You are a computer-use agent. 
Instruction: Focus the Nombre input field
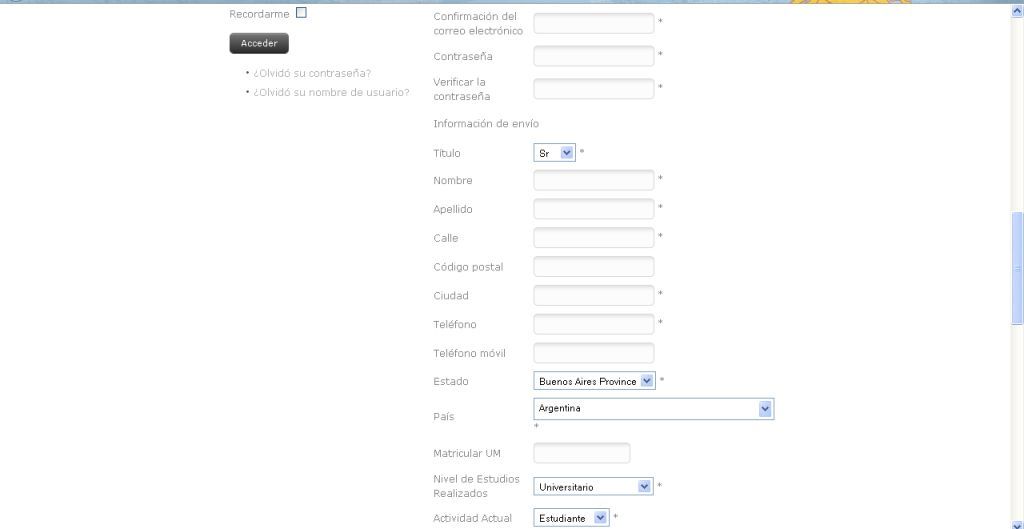pyautogui.click(x=594, y=180)
